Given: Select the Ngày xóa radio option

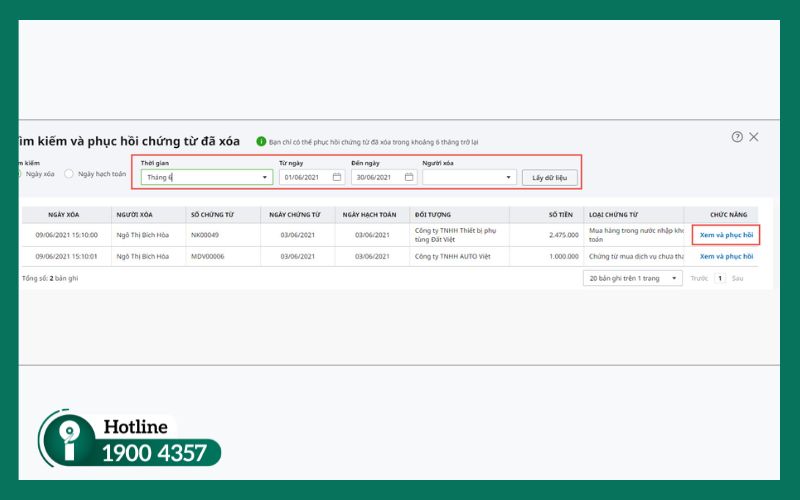Looking at the screenshot, I should coord(17,174).
